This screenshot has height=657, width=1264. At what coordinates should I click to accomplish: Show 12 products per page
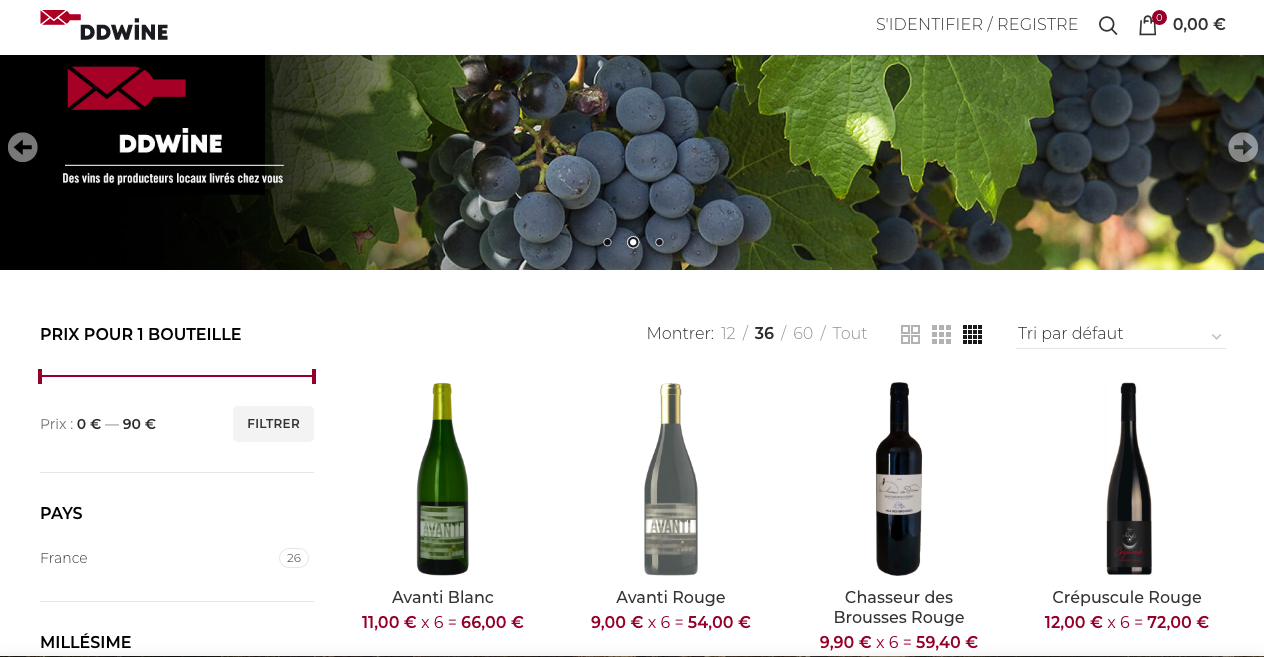click(728, 333)
